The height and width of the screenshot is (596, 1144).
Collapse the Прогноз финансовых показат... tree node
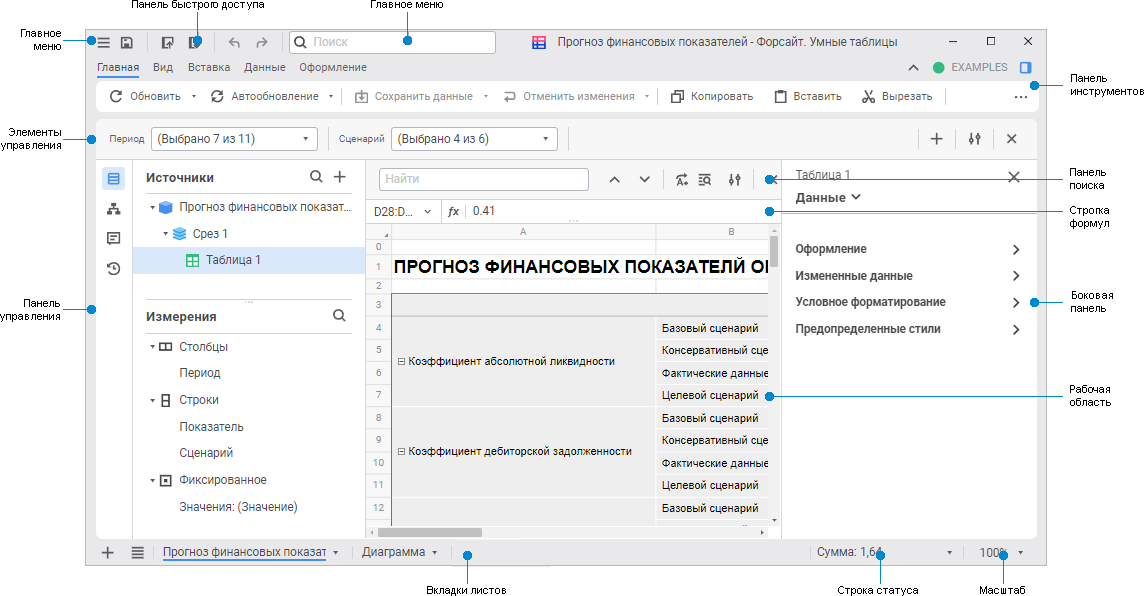tap(152, 208)
